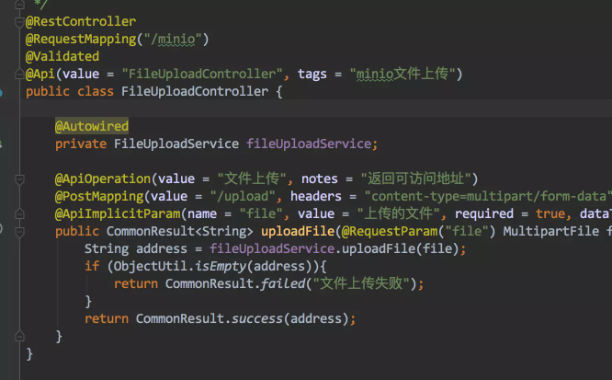Click the "文件上传" value string in @ApiOperation
The image size is (612, 380).
coord(253,179)
